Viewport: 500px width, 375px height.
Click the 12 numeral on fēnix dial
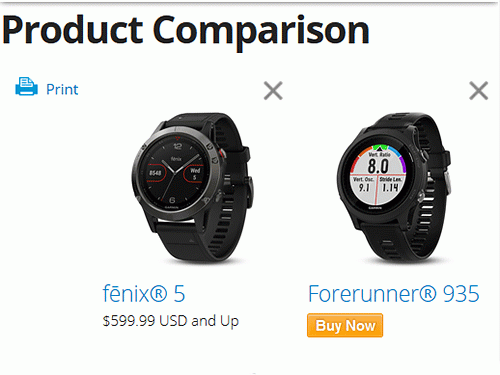point(177,145)
